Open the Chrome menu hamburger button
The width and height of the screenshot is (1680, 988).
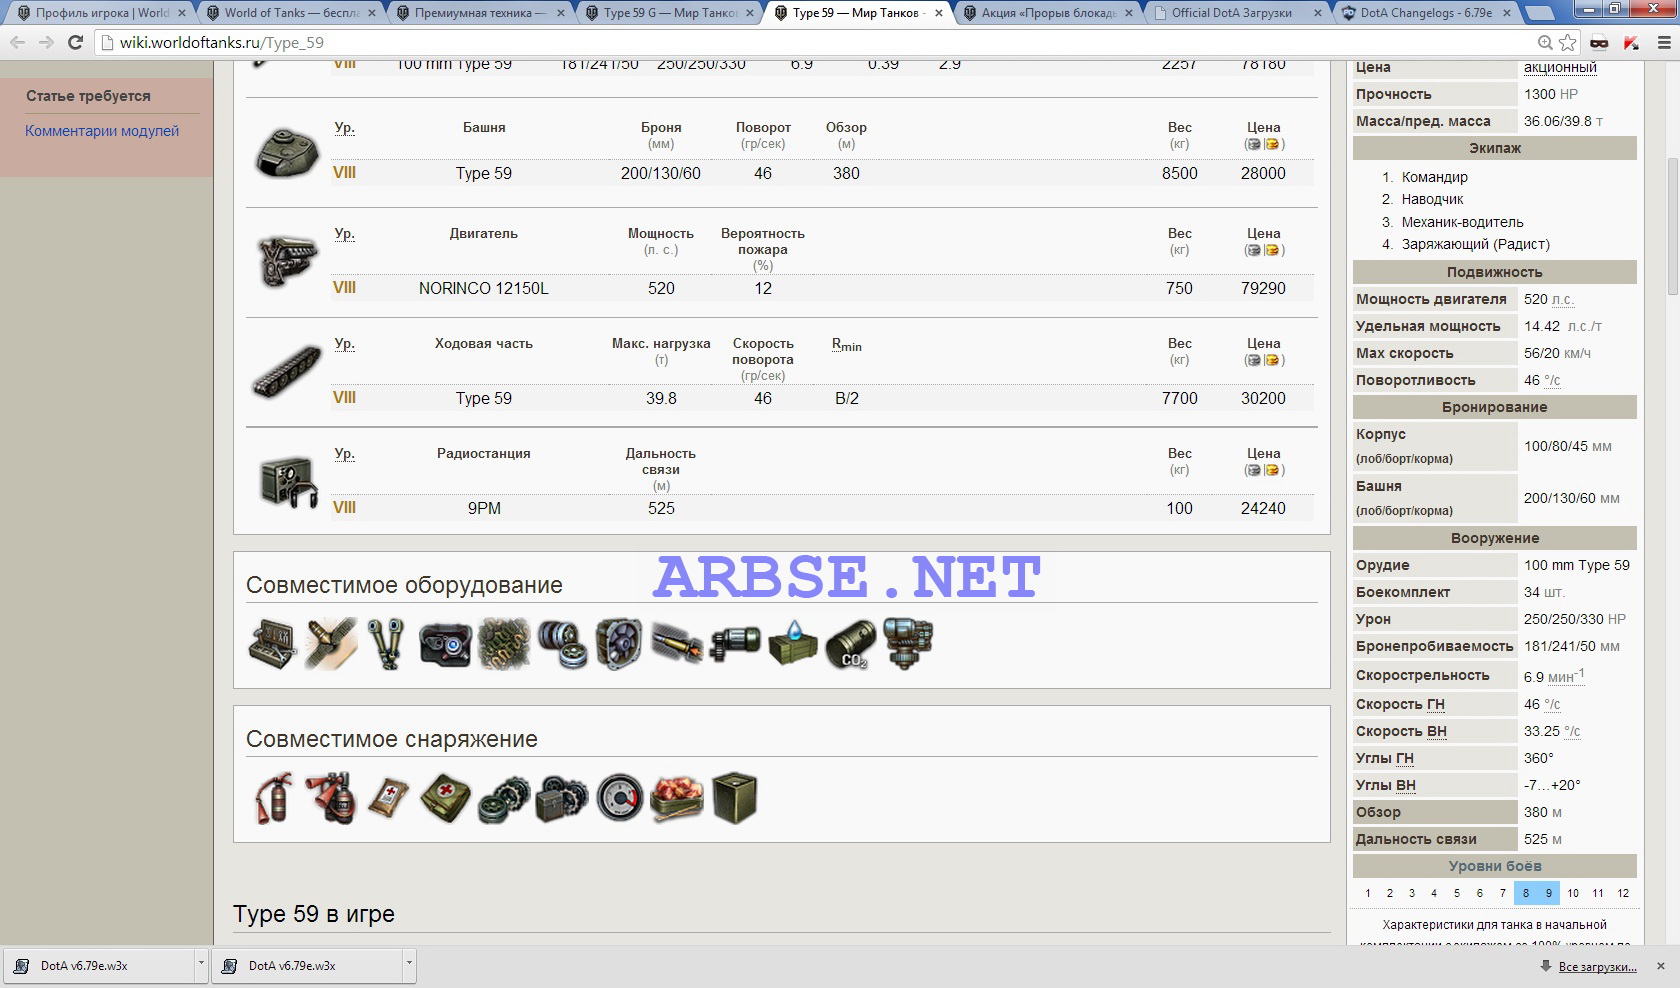pyautogui.click(x=1664, y=42)
